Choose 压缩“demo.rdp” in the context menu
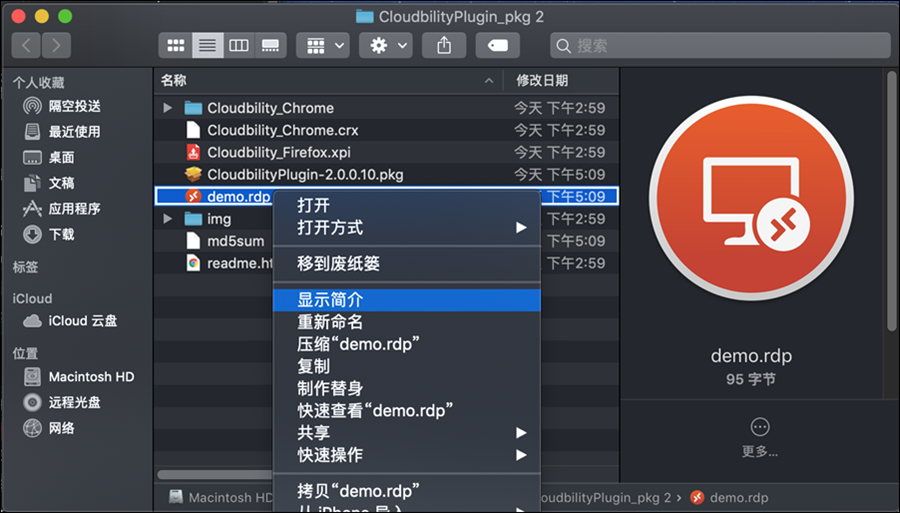The width and height of the screenshot is (900, 513). tap(407, 344)
